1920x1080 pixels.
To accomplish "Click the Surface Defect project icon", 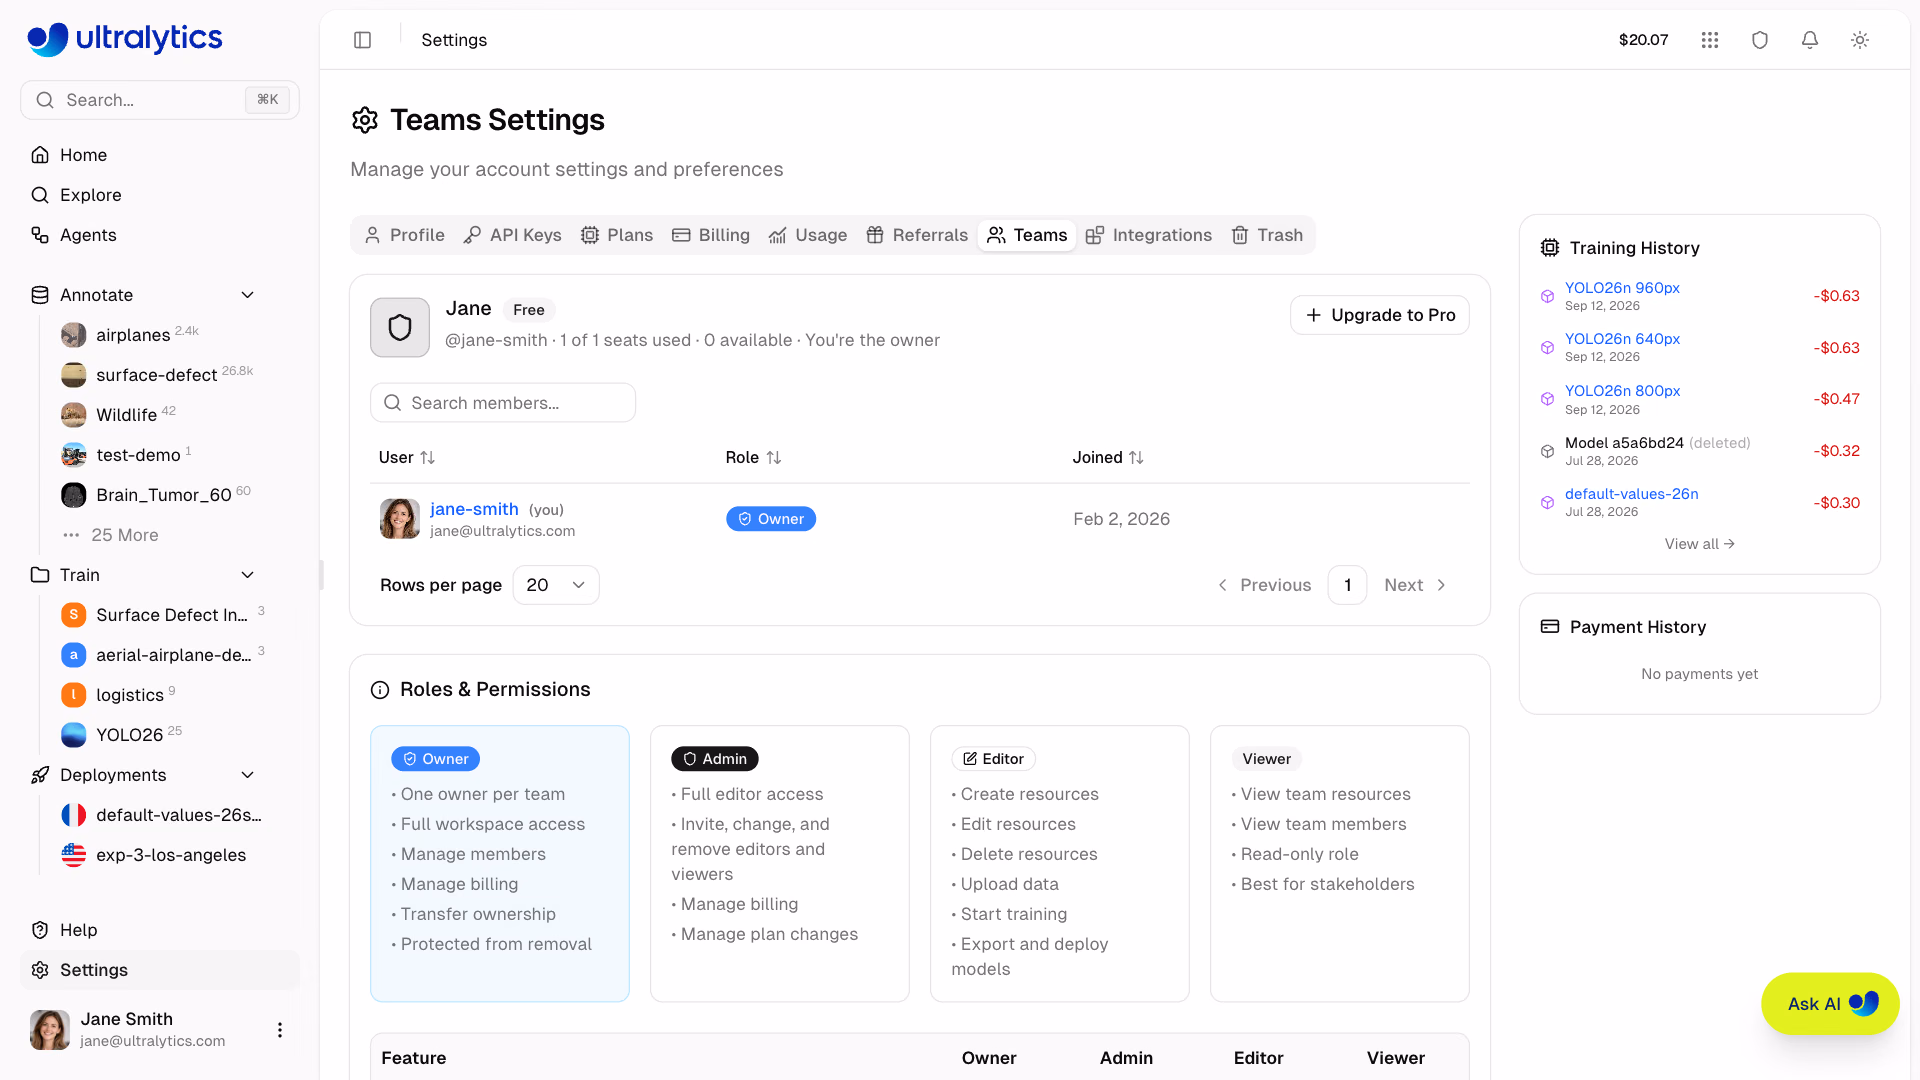I will tap(74, 615).
